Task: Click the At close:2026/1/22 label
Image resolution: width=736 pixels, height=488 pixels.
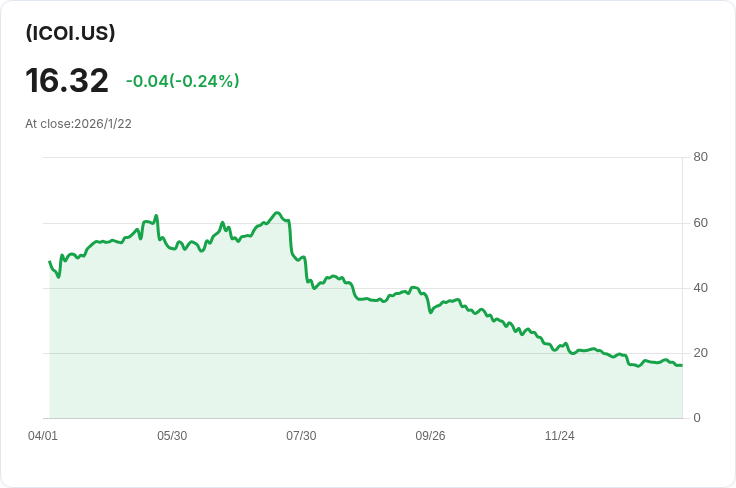Action: click(x=78, y=124)
